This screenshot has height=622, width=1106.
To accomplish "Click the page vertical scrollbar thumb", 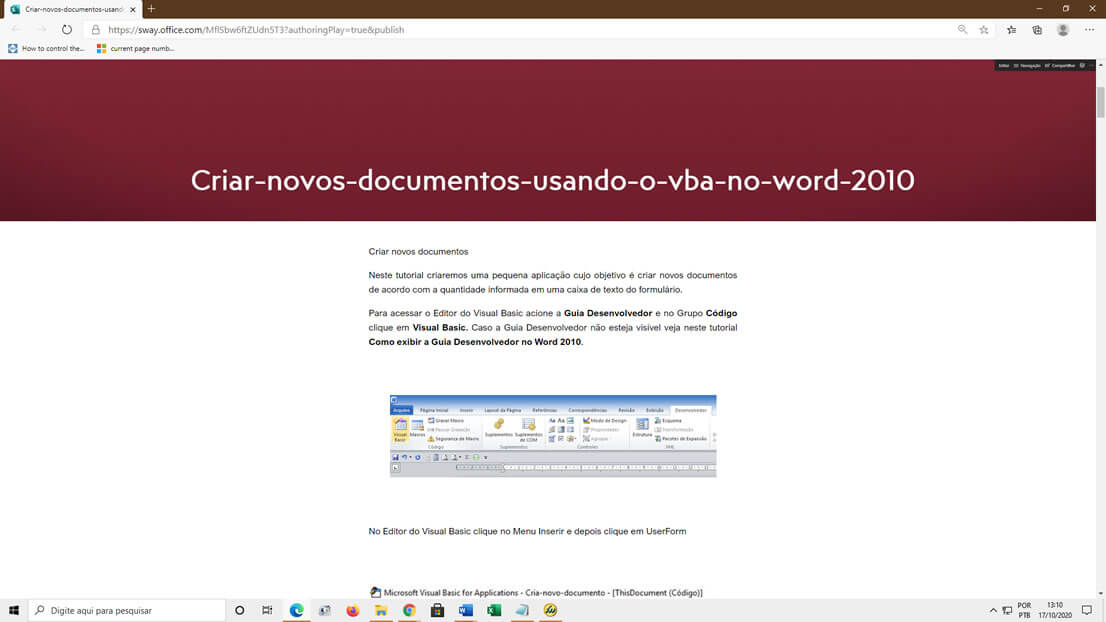I will point(1100,102).
